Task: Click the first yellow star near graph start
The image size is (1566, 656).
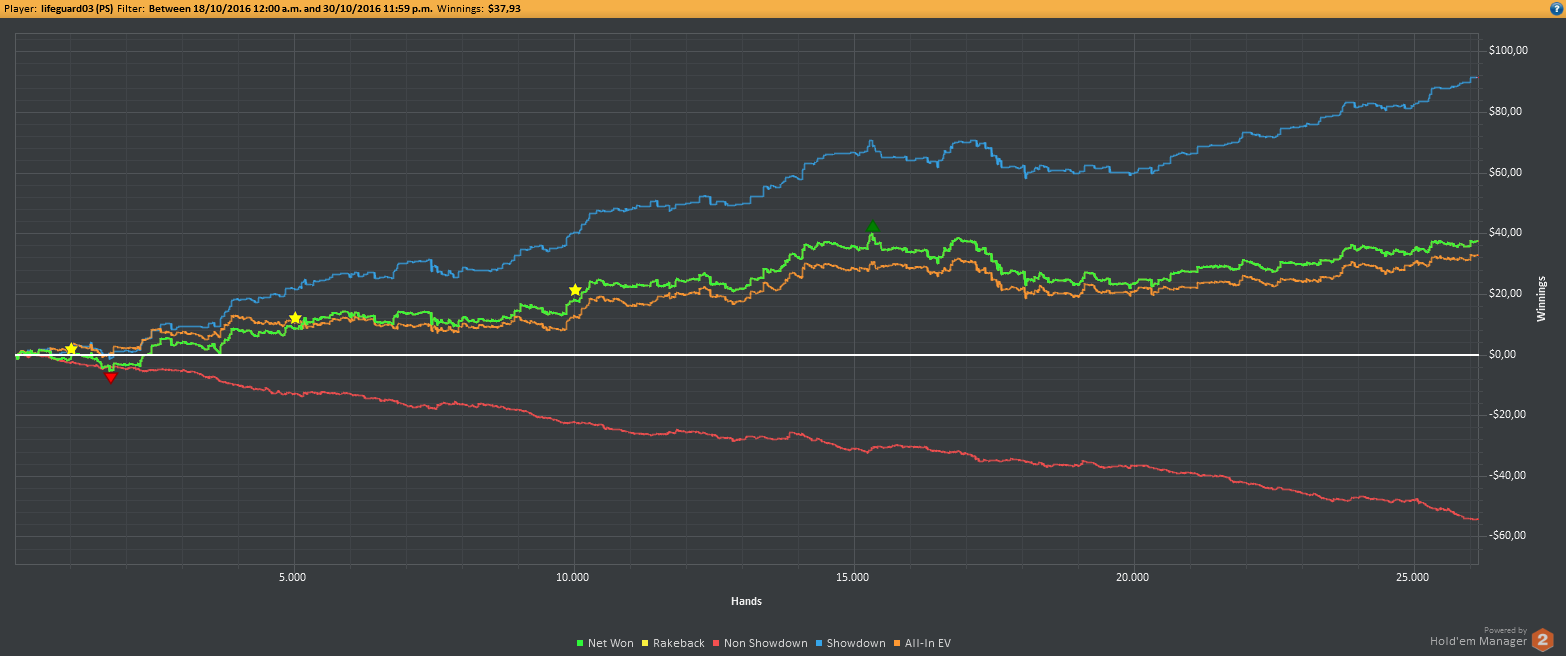Action: pyautogui.click(x=71, y=349)
